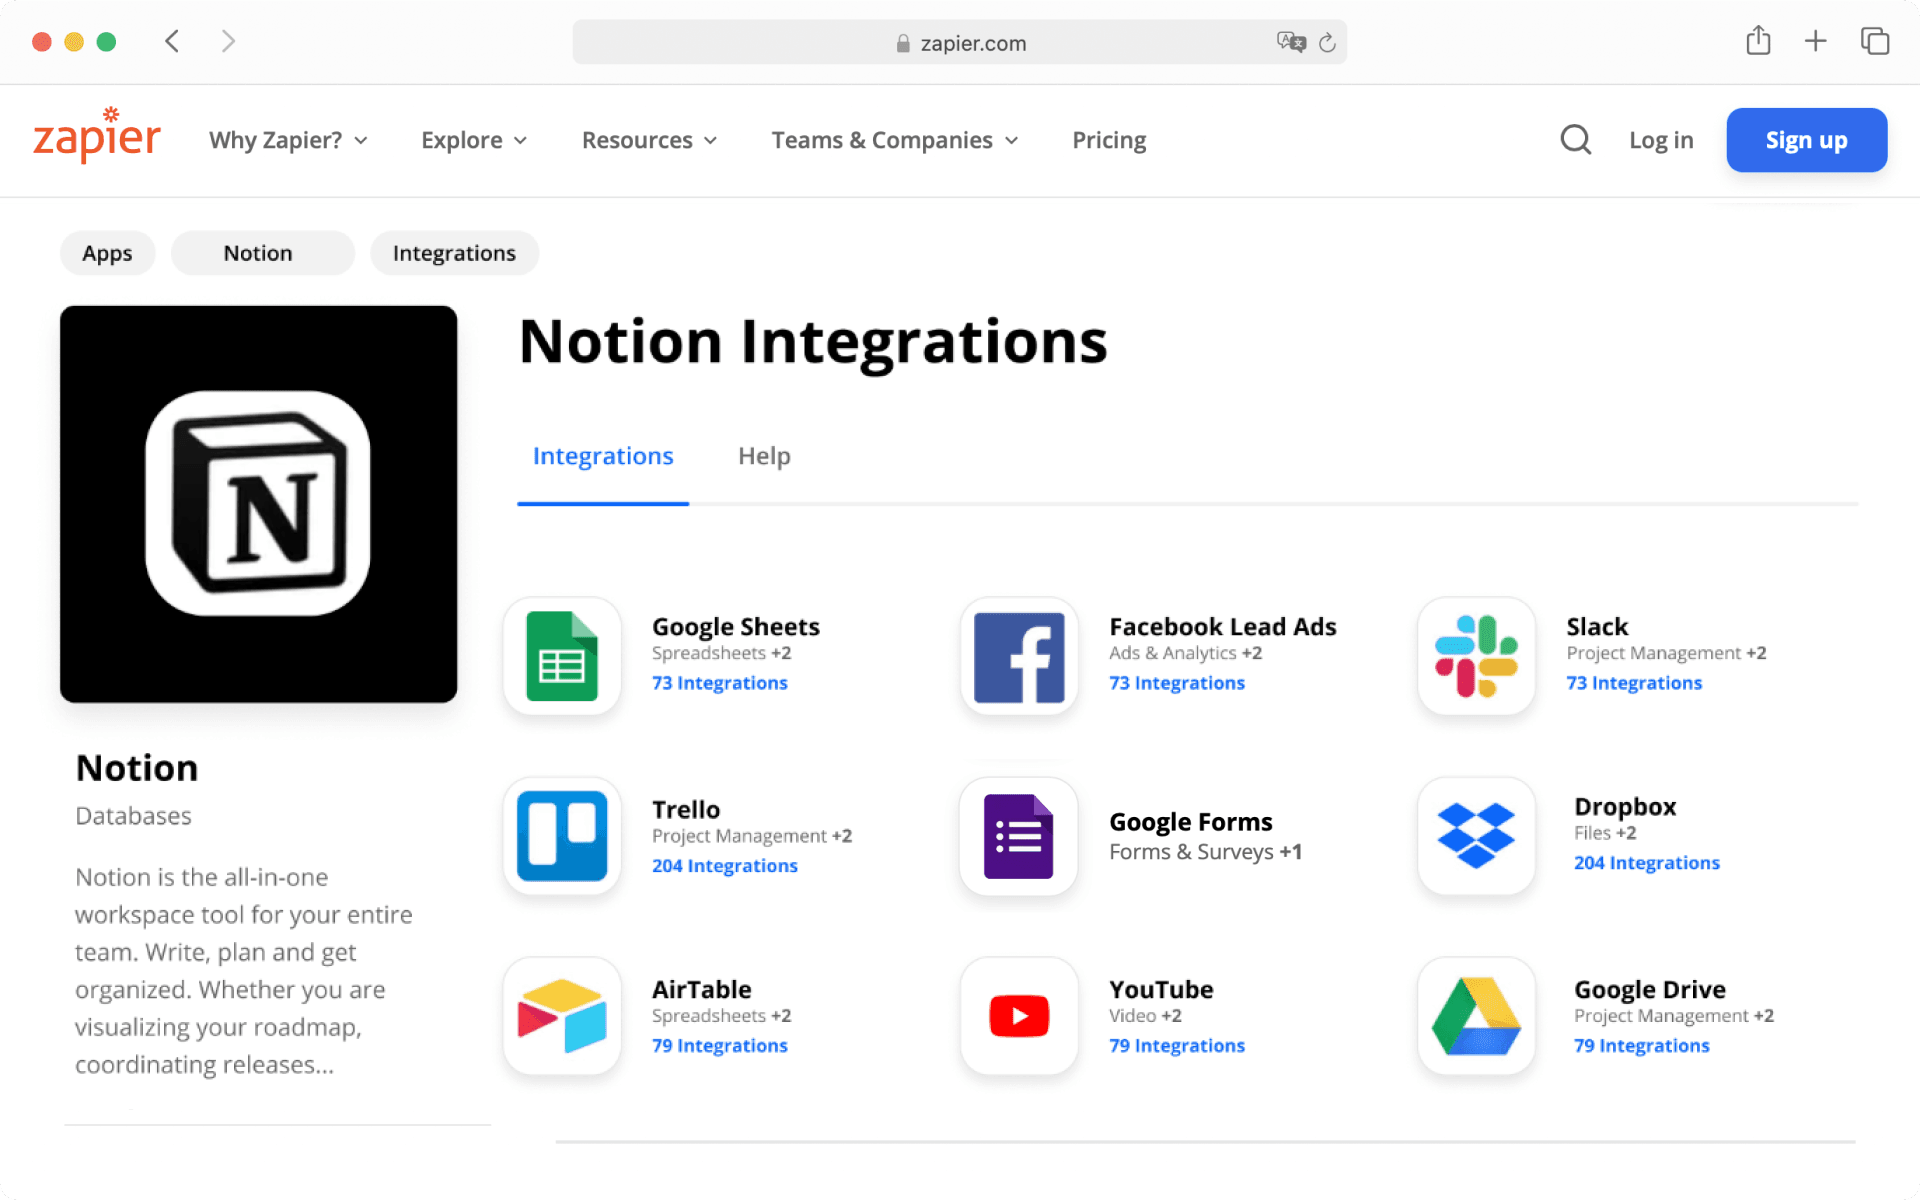
Task: Switch to the Help tab
Action: point(764,456)
